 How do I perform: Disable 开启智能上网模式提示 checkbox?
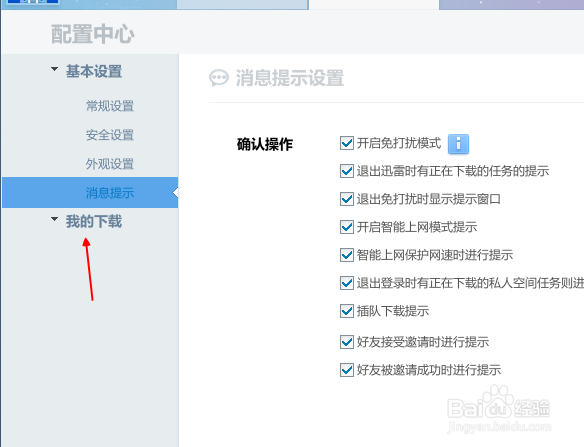coord(347,227)
